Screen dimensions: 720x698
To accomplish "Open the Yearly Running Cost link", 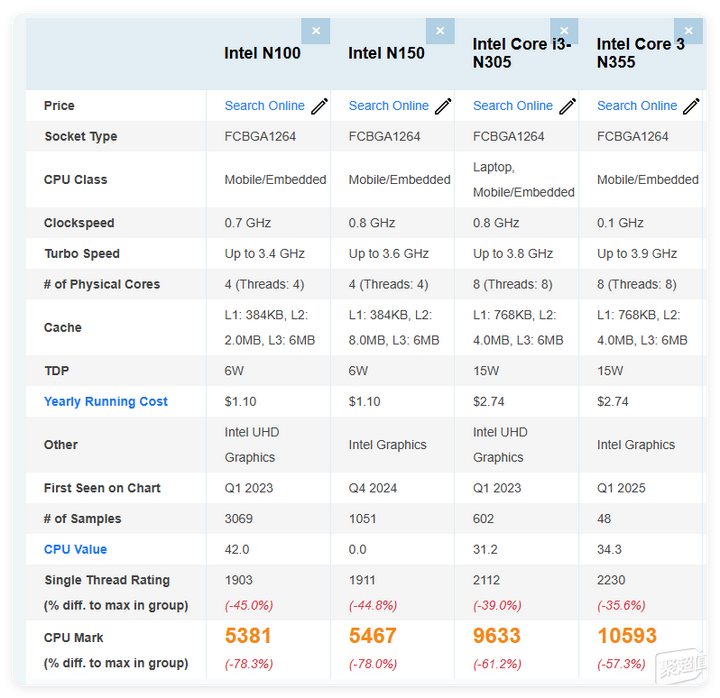I will pyautogui.click(x=106, y=402).
